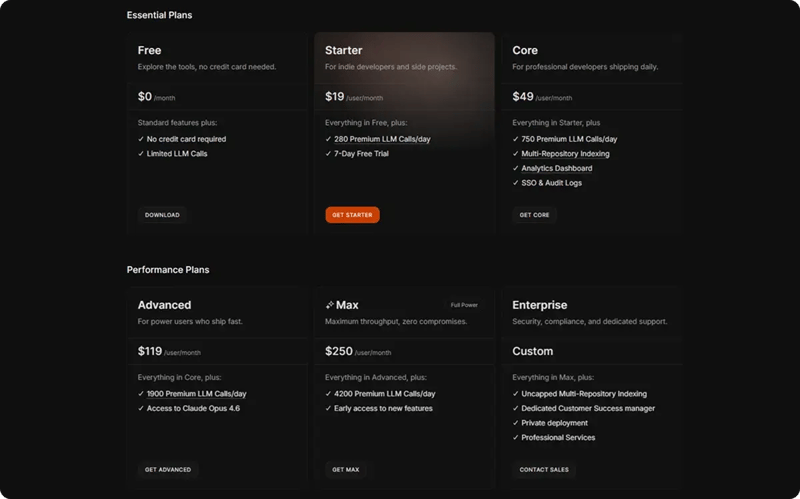The image size is (800, 499).
Task: Click the Full Power badge on the Max plan
Action: pos(464,305)
